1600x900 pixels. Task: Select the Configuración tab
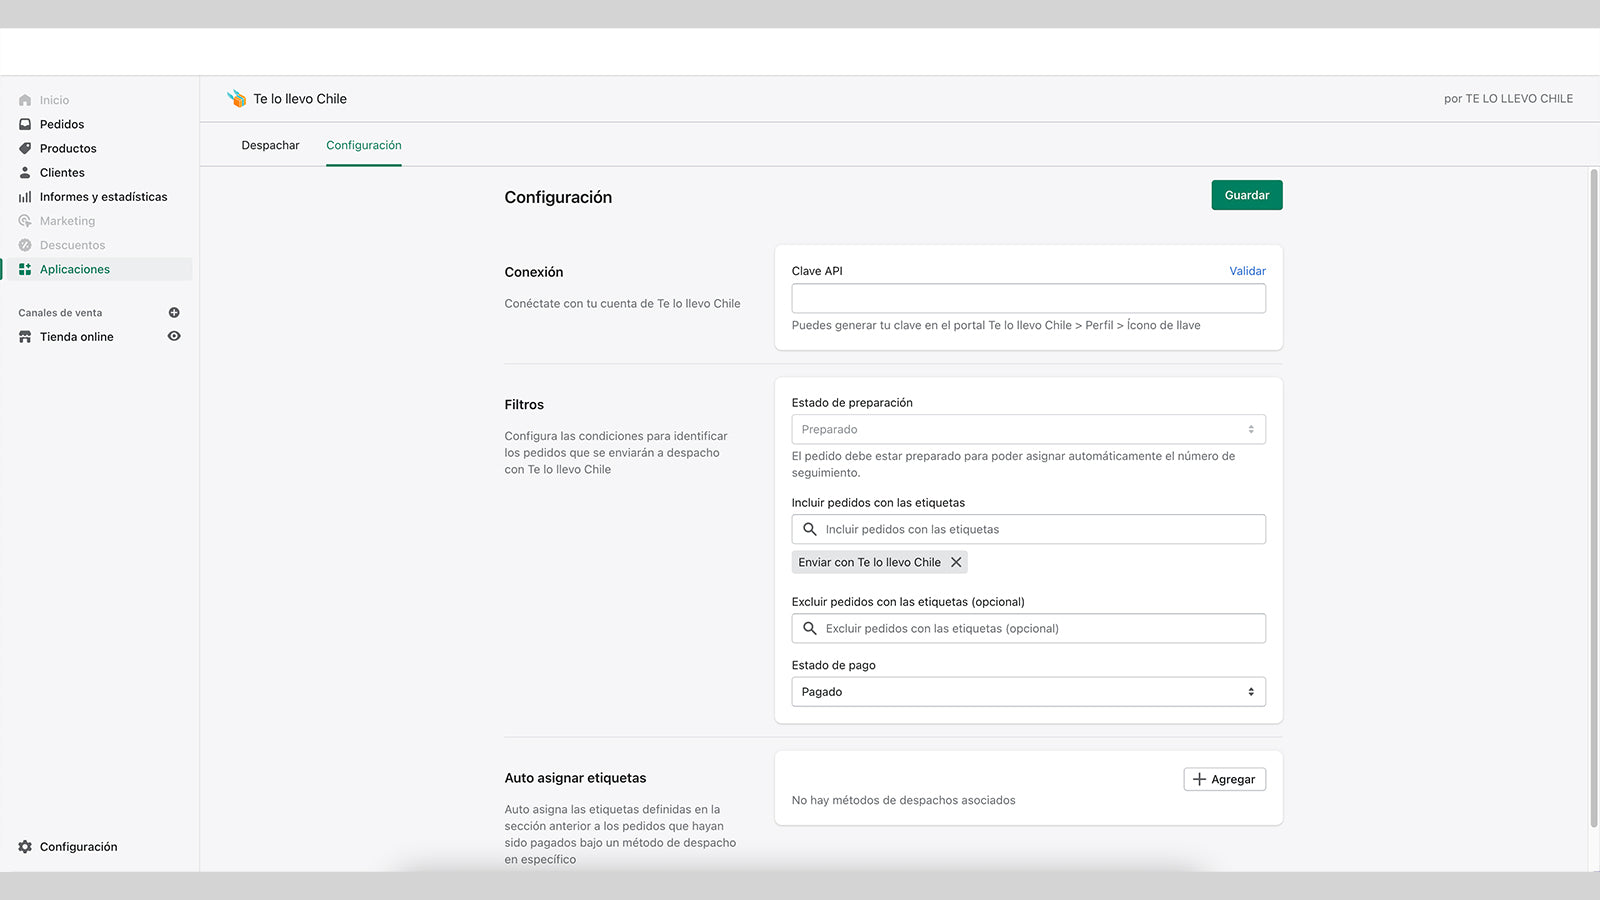pyautogui.click(x=364, y=145)
